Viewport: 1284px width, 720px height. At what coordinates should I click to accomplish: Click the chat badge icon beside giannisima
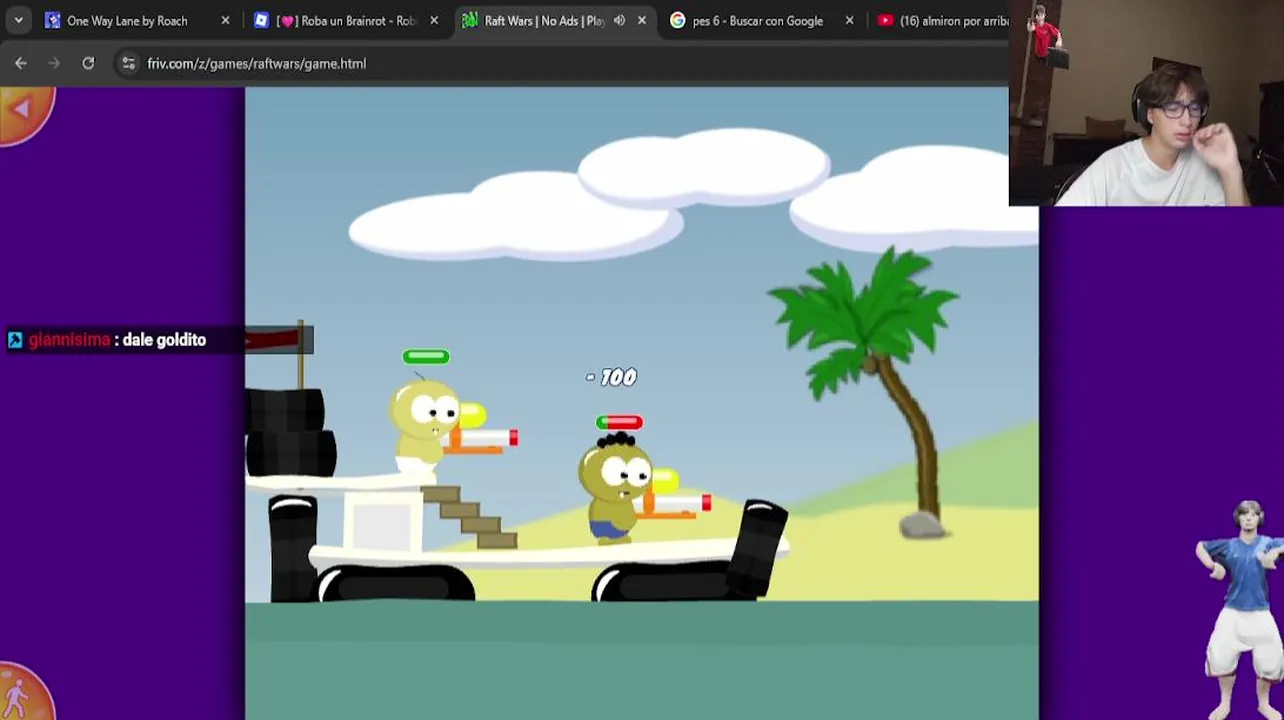[x=15, y=340]
